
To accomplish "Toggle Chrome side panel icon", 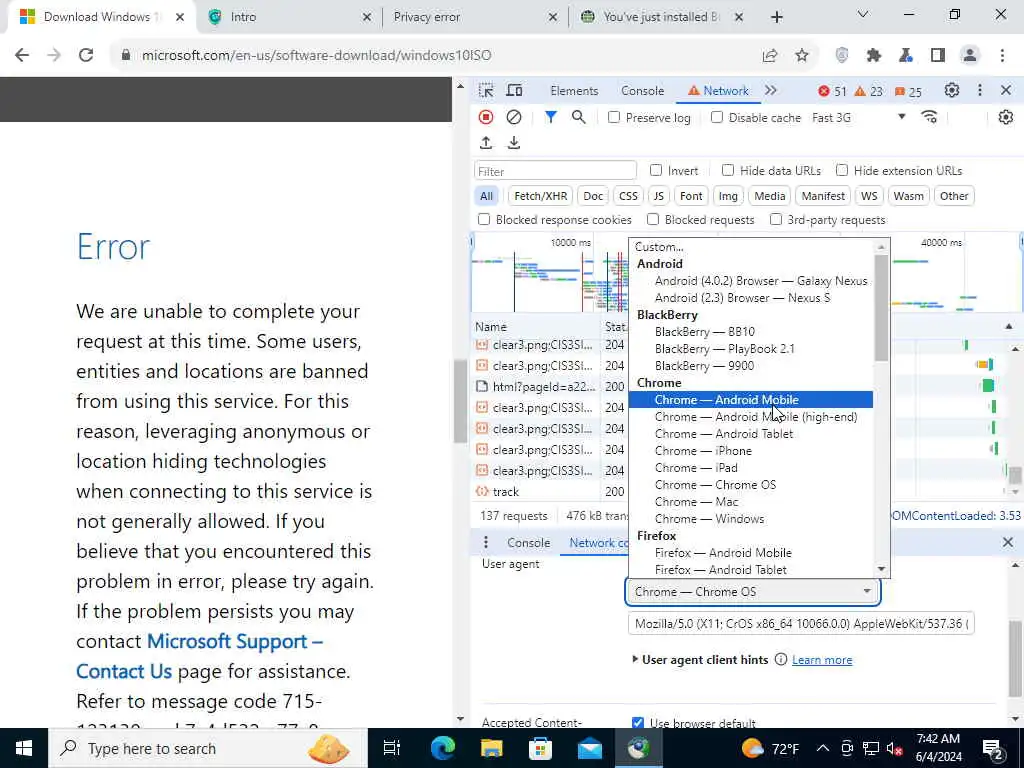I will [x=938, y=56].
